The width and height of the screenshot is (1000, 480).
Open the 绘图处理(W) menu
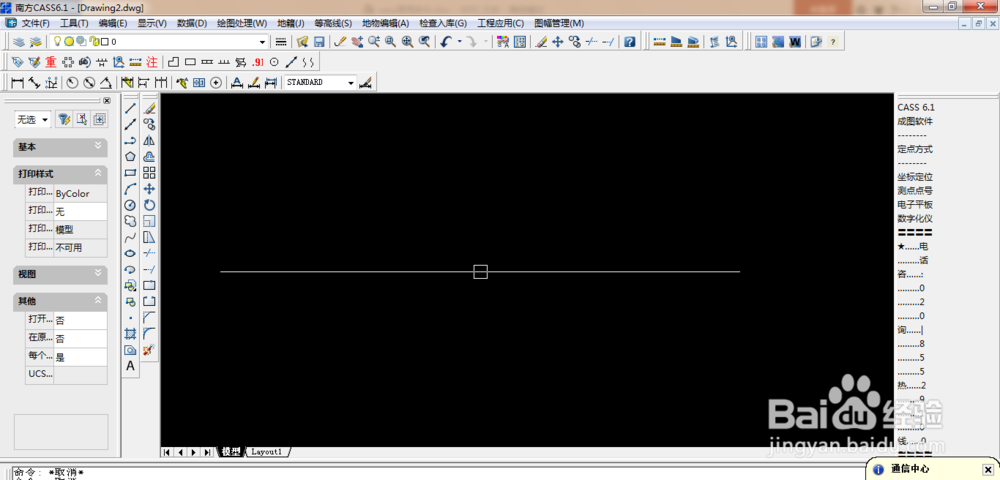(x=242, y=23)
